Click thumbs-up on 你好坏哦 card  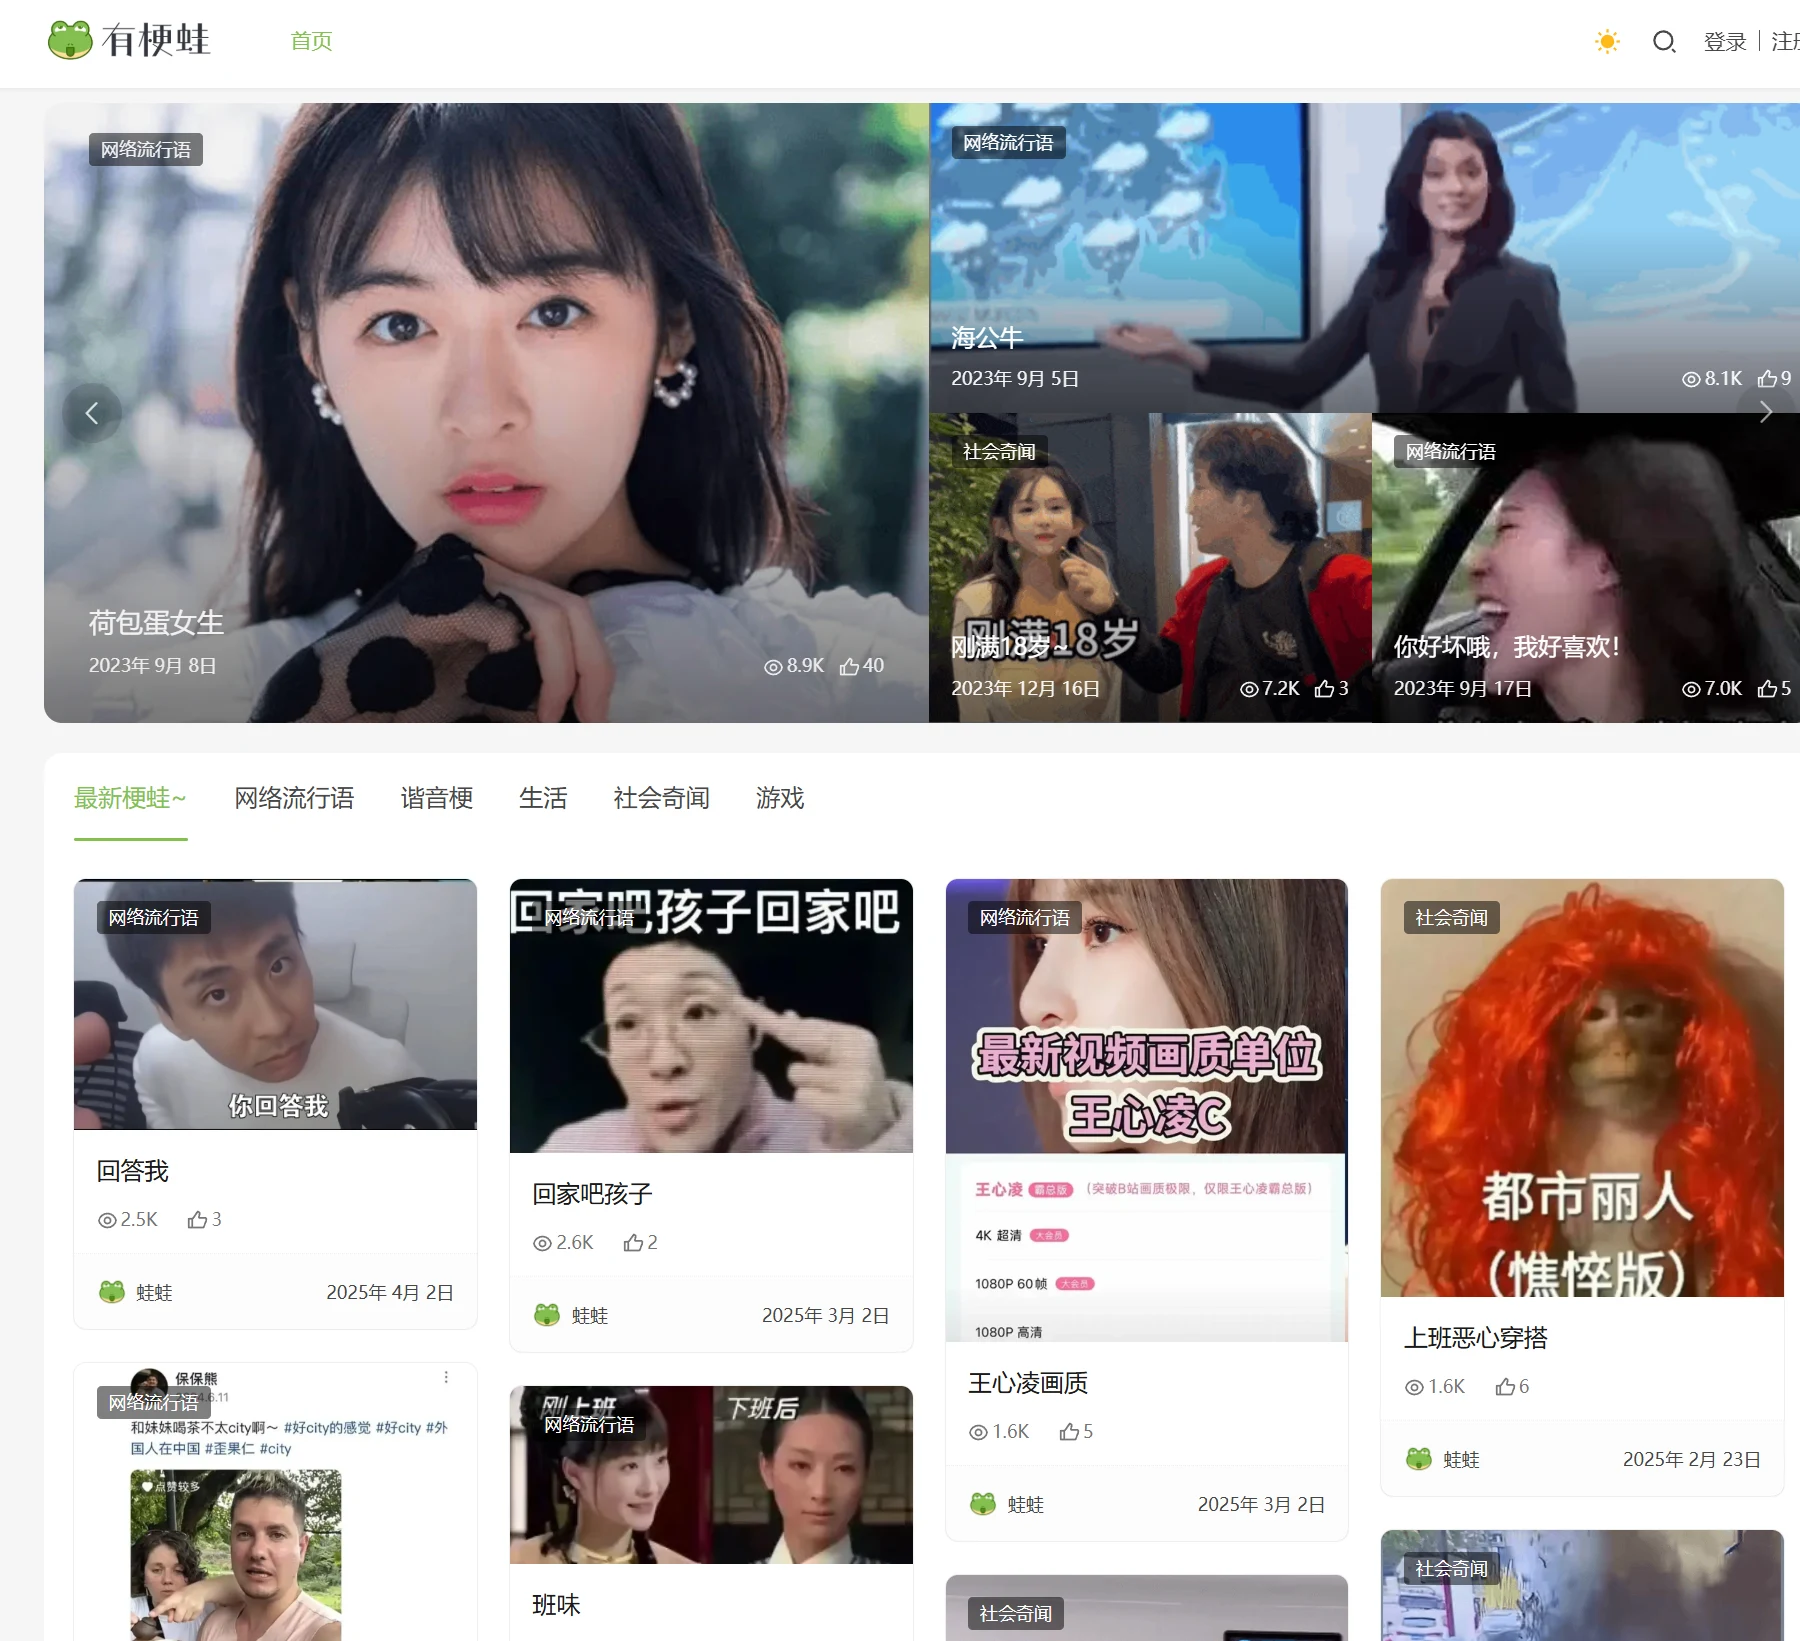[x=1767, y=689]
